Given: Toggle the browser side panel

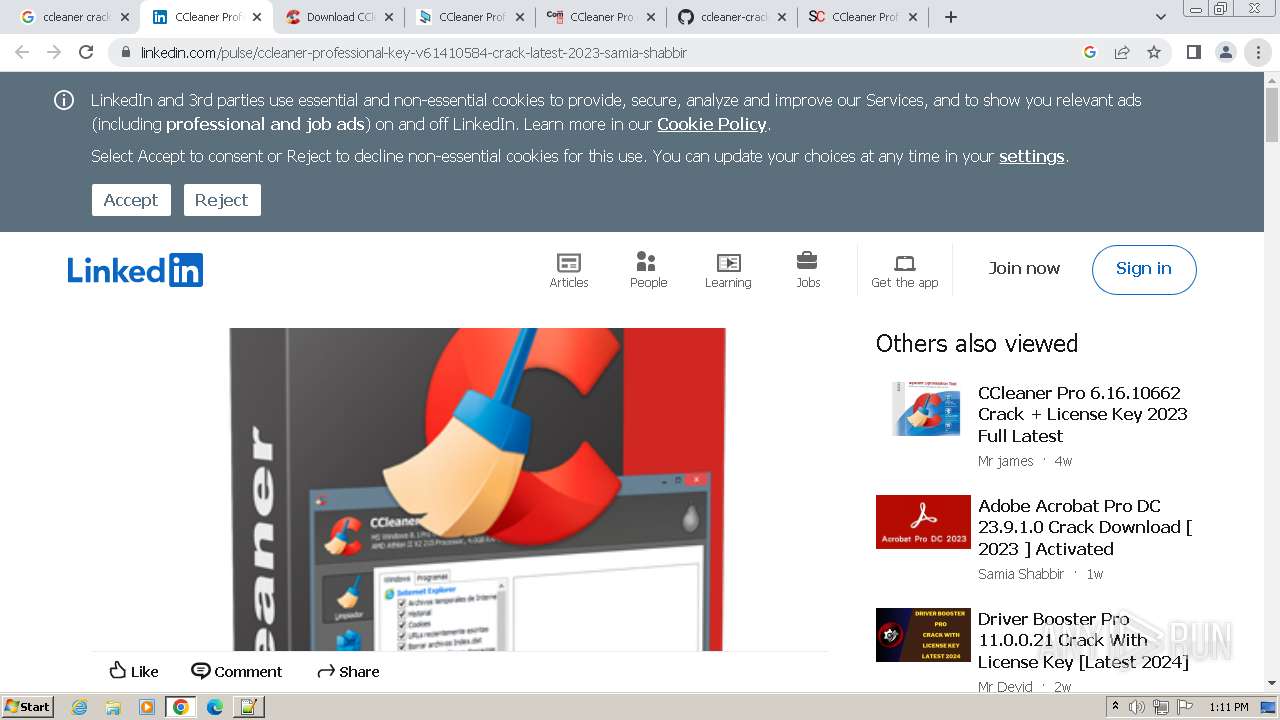Looking at the screenshot, I should [1194, 52].
